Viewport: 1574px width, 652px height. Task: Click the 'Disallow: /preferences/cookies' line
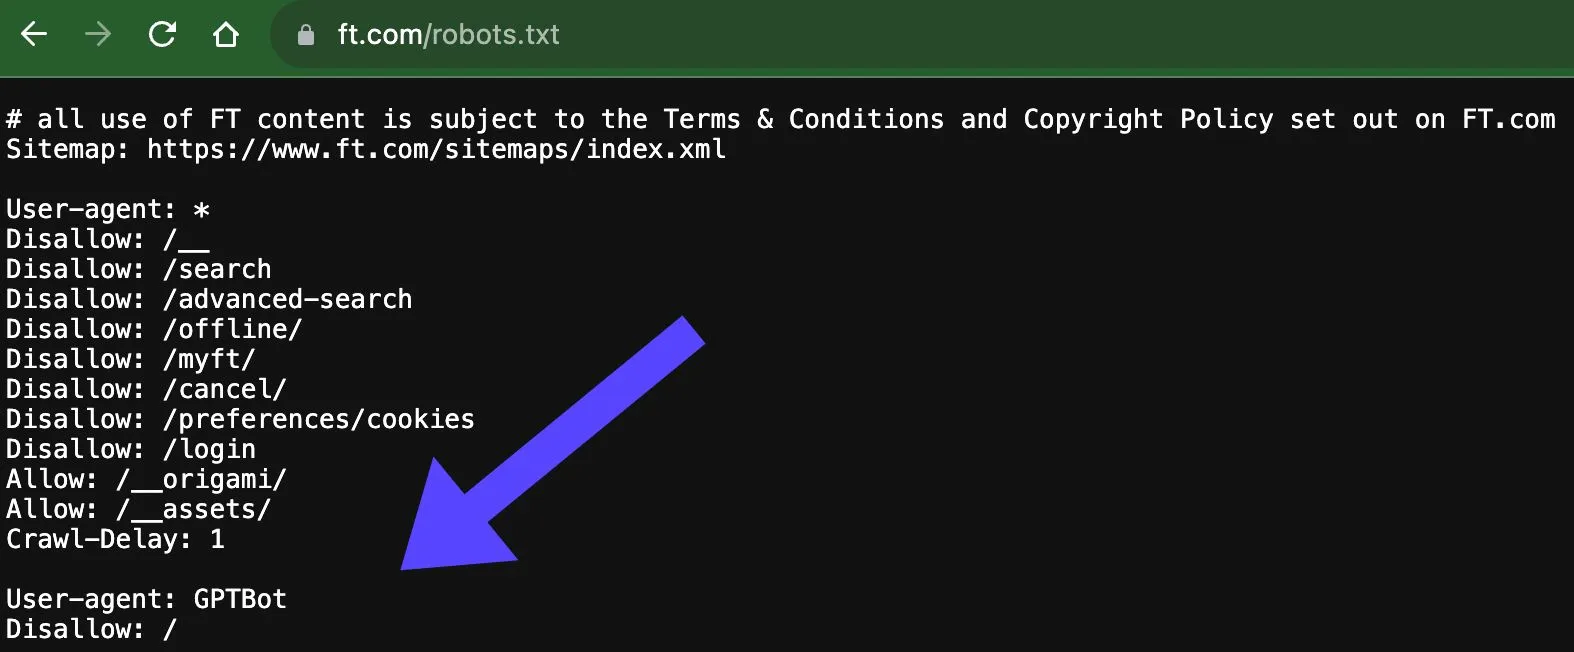click(x=240, y=419)
